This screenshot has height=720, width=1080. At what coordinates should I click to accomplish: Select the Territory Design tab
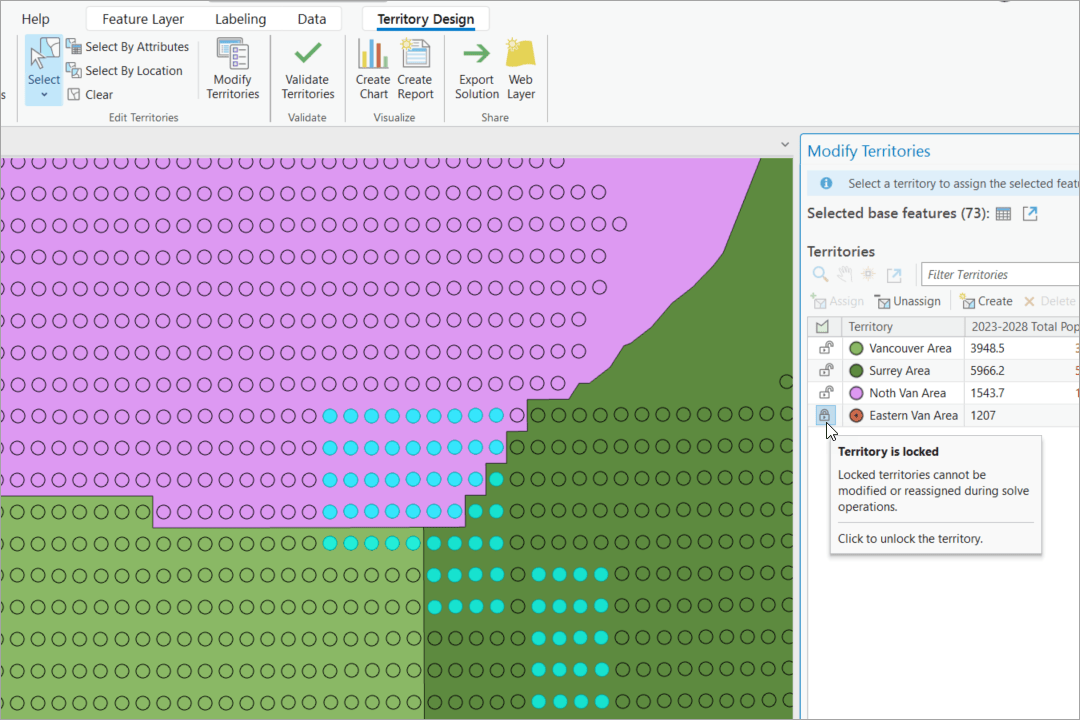pyautogui.click(x=426, y=19)
